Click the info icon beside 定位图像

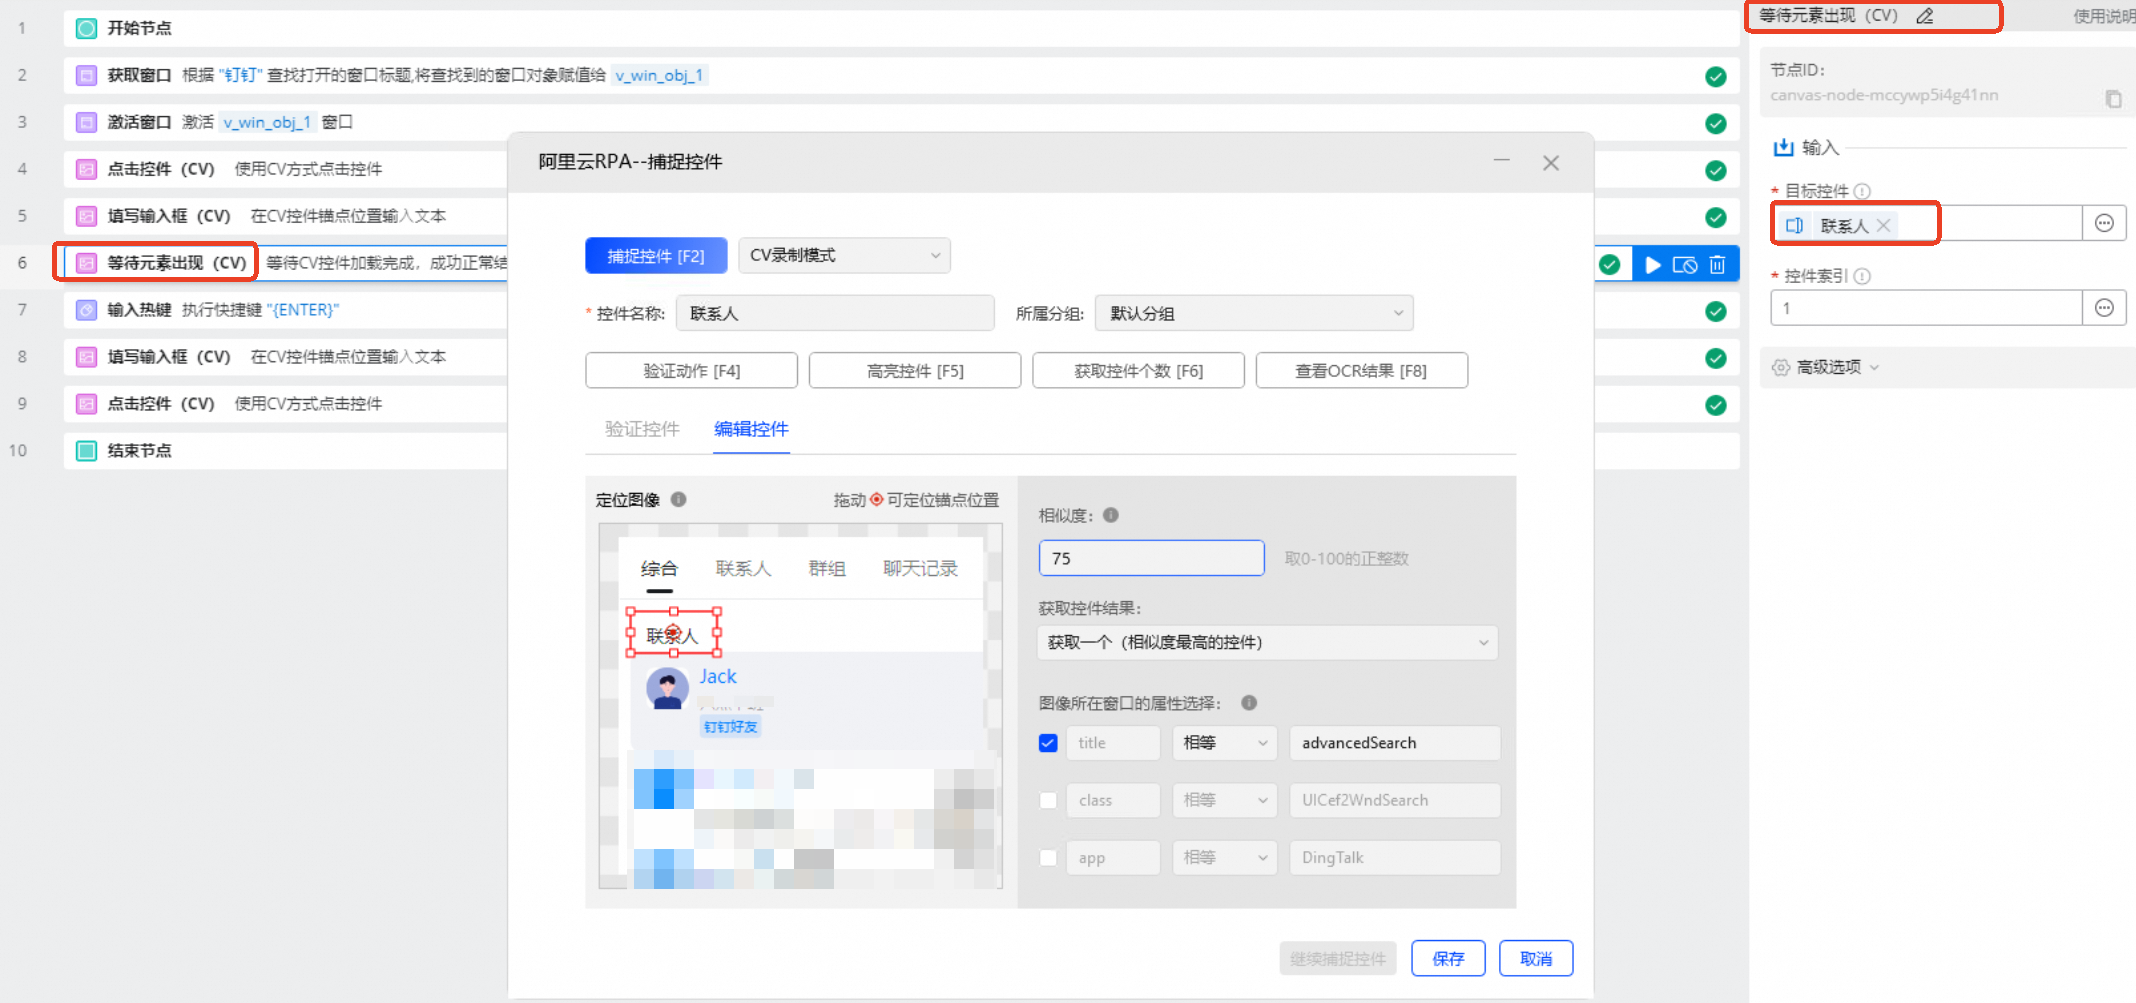(679, 499)
